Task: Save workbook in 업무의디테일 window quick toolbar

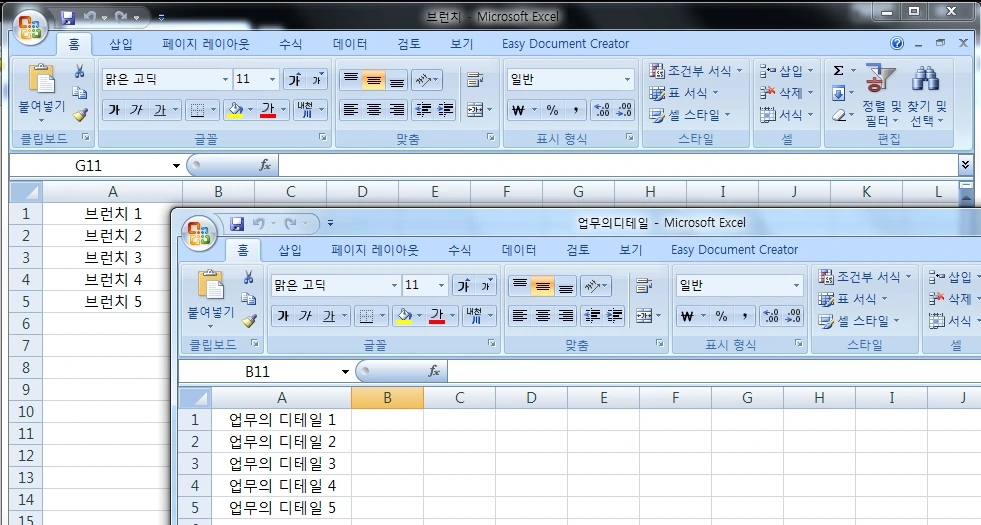Action: pos(236,223)
